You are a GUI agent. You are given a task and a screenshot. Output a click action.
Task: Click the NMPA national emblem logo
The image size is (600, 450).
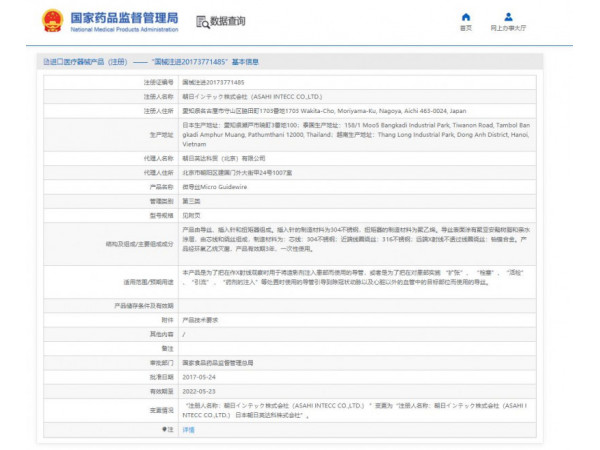coord(51,21)
